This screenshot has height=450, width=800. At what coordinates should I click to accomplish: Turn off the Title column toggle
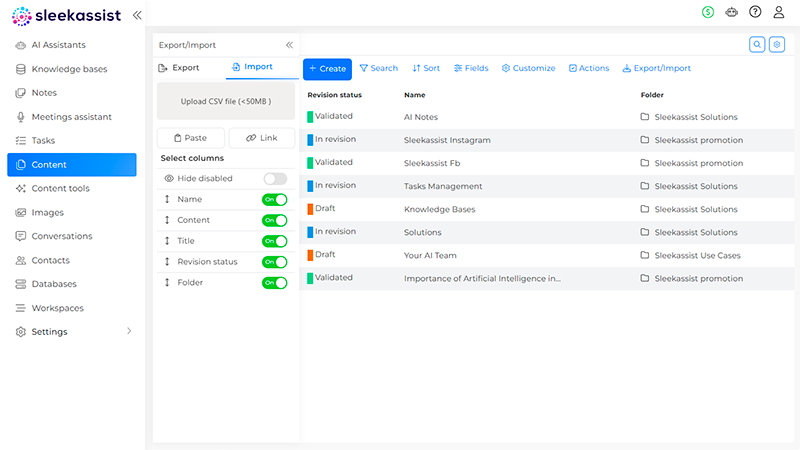(274, 241)
